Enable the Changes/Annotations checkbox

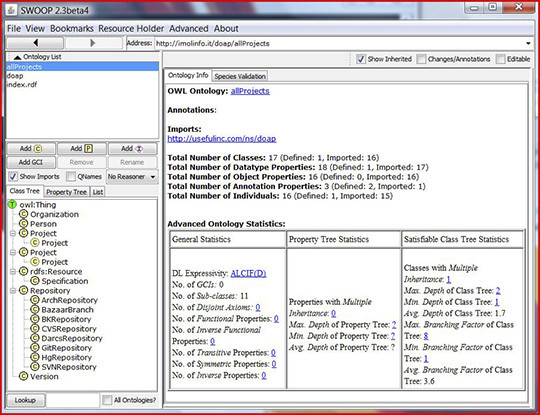(421, 59)
